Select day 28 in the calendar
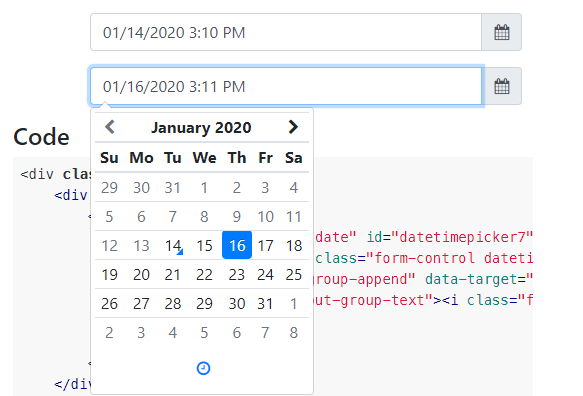This screenshot has height=396, width=583. [x=173, y=303]
